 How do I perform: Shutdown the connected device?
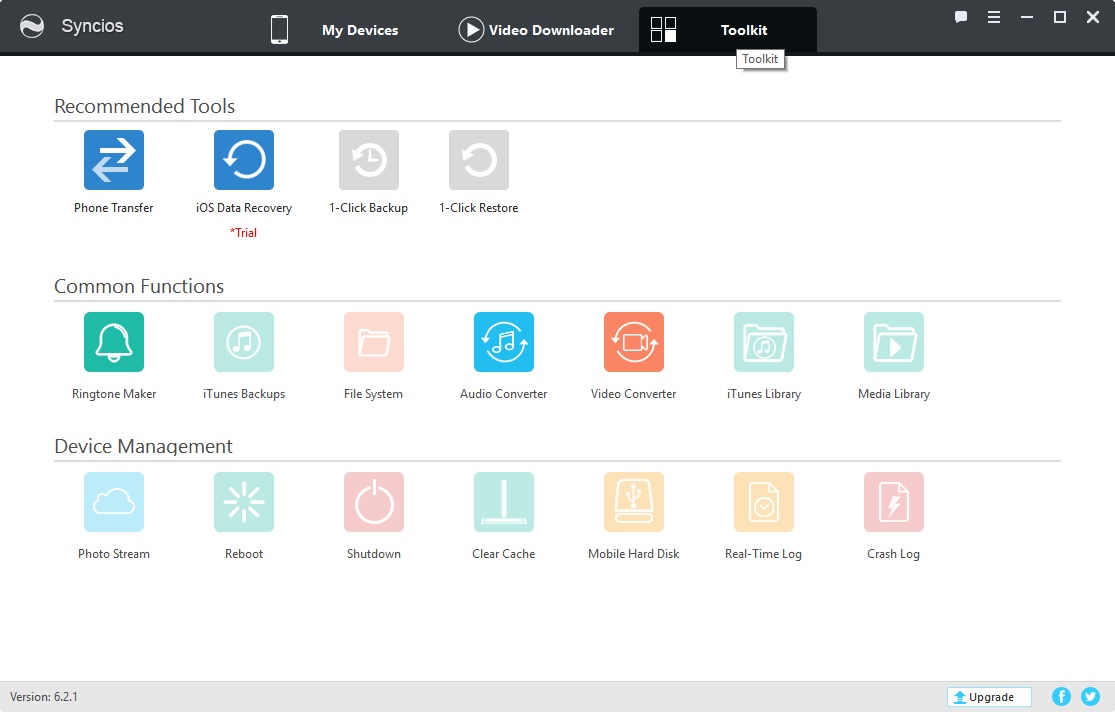(x=373, y=501)
